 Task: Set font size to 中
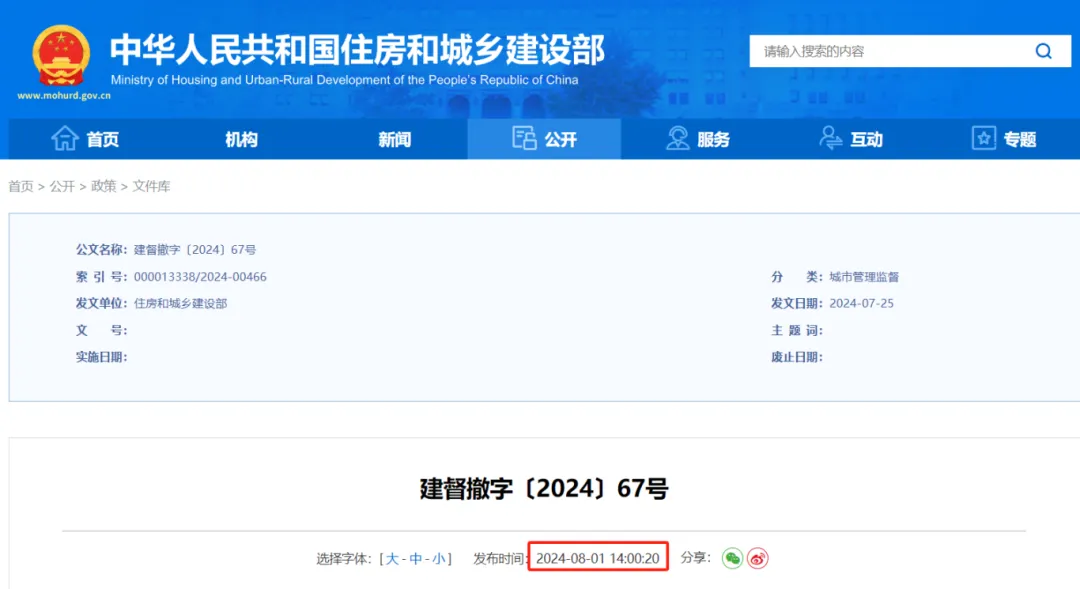415,559
